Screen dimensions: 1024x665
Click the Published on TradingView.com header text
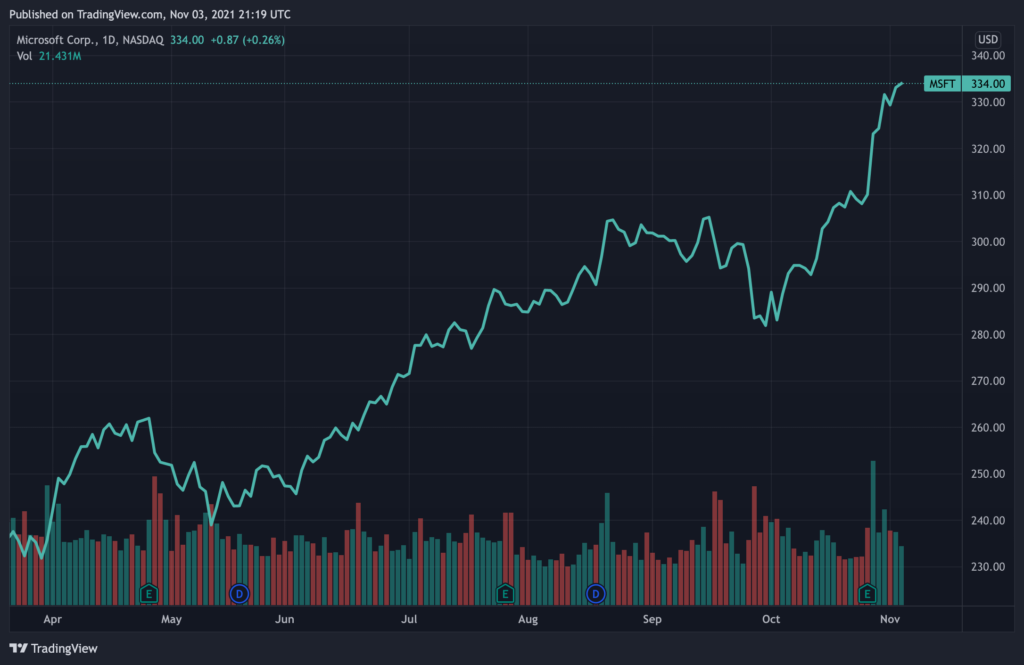150,14
